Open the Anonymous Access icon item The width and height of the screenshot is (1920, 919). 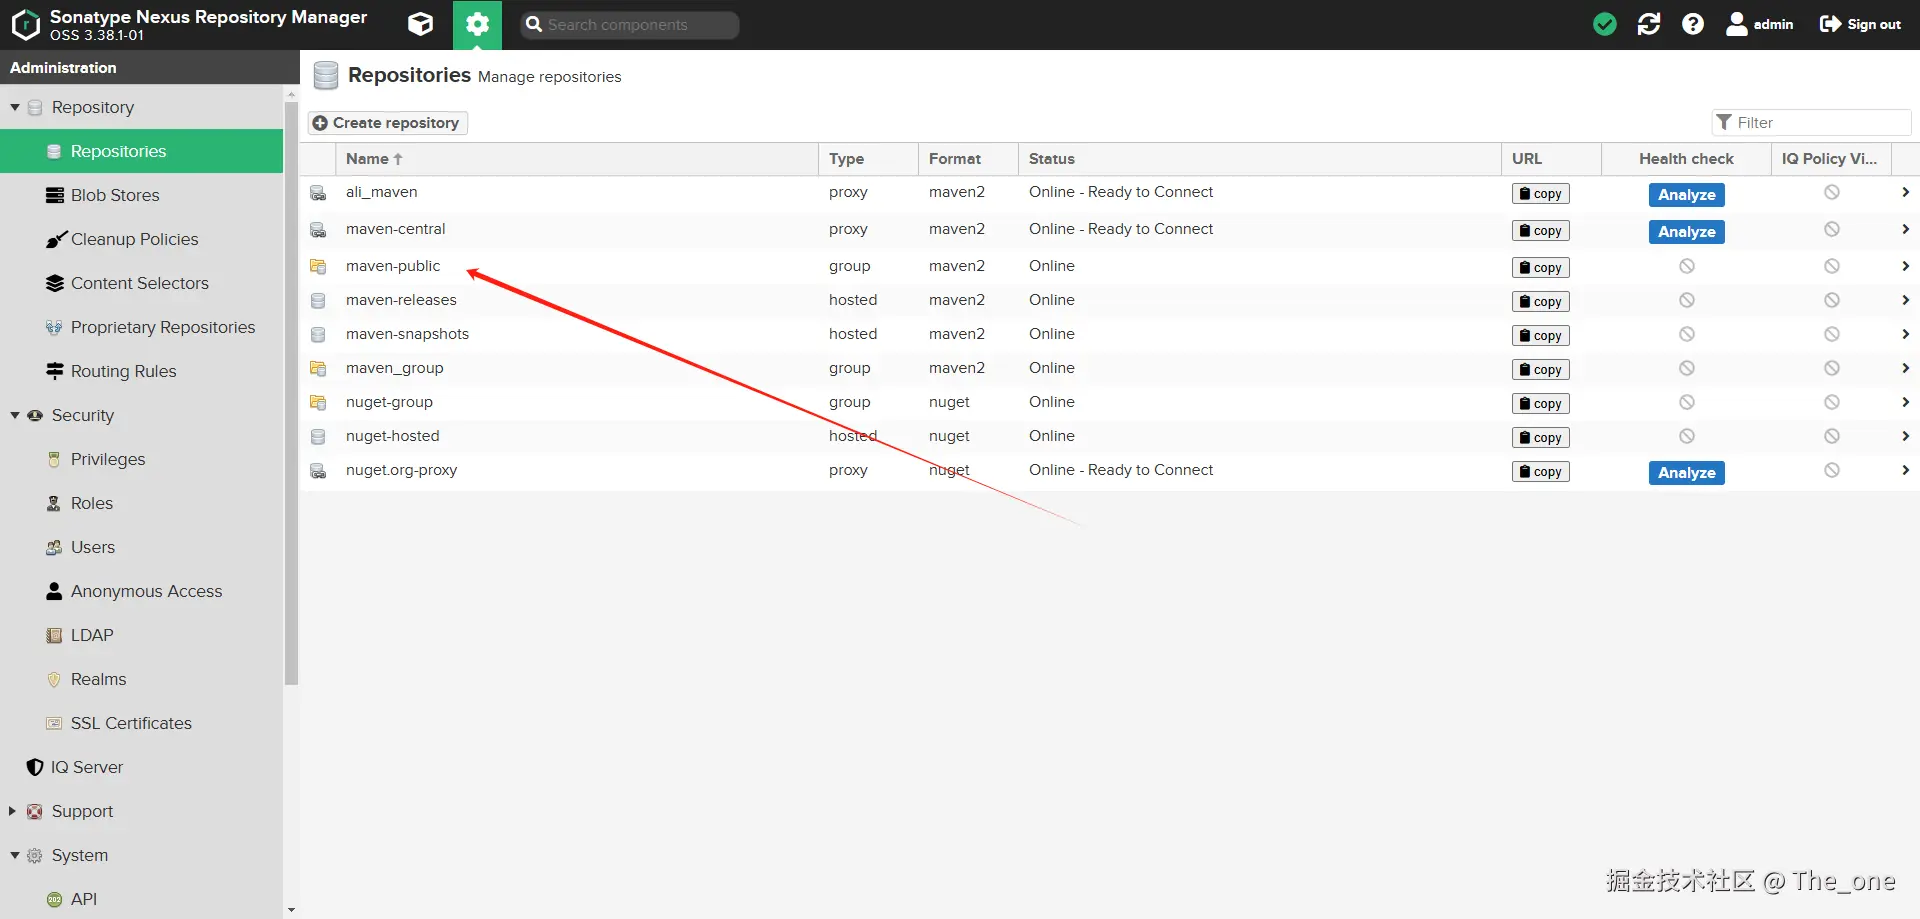click(54, 591)
